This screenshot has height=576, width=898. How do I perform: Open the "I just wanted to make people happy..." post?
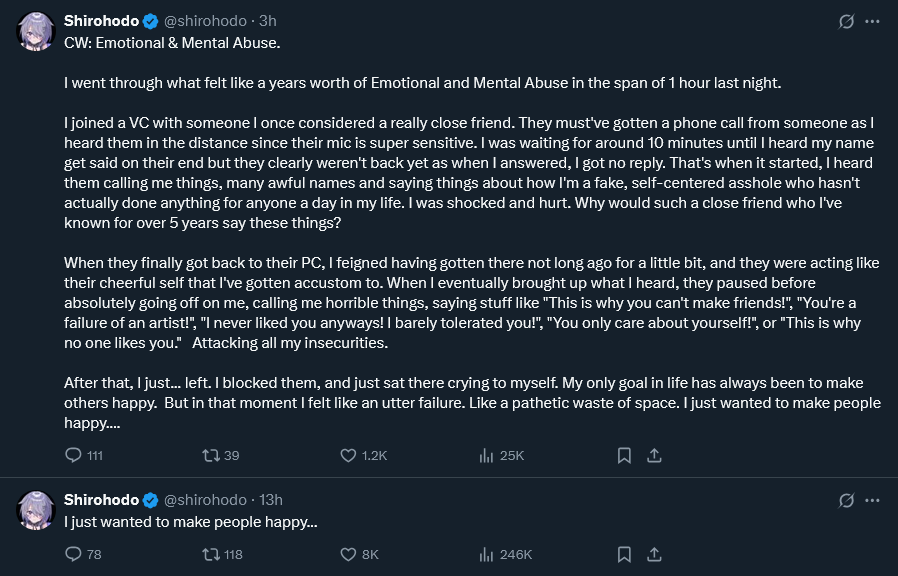190,522
